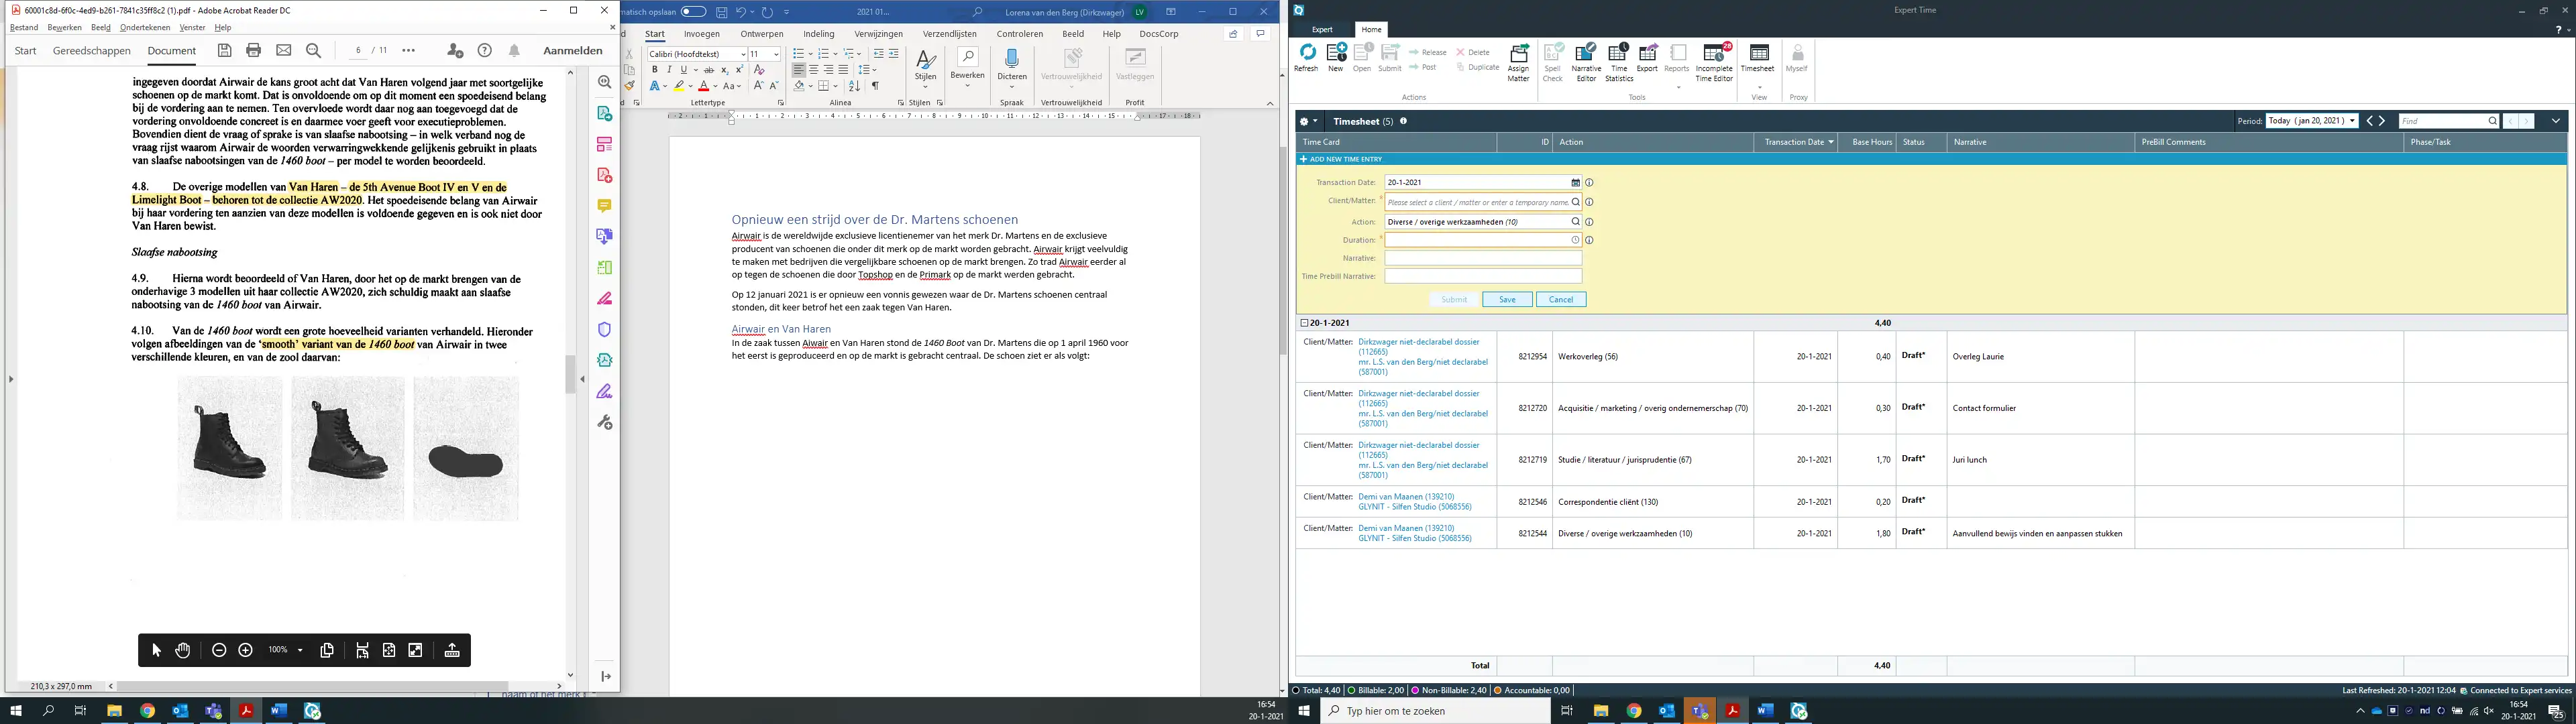The height and width of the screenshot is (724, 2576).
Task: Click the Find search box in timesheet
Action: (2448, 121)
